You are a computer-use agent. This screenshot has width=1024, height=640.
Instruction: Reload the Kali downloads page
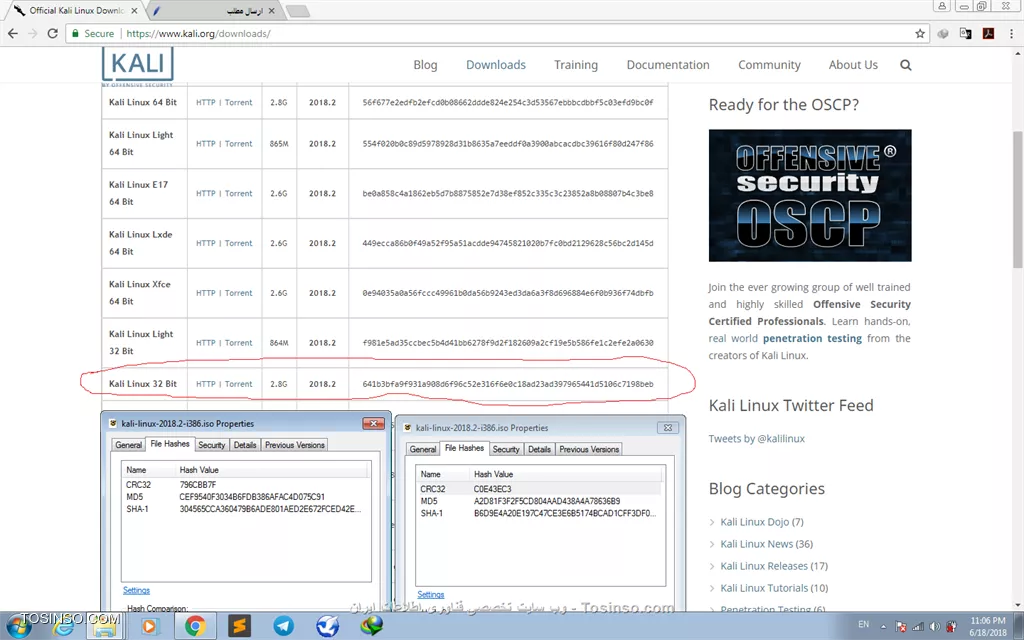(x=53, y=33)
